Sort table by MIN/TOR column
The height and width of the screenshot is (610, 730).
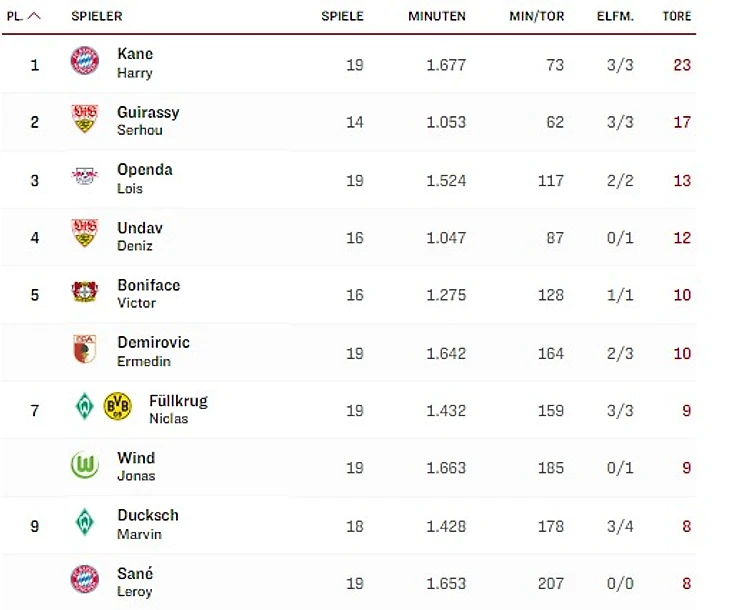pyautogui.click(x=536, y=16)
